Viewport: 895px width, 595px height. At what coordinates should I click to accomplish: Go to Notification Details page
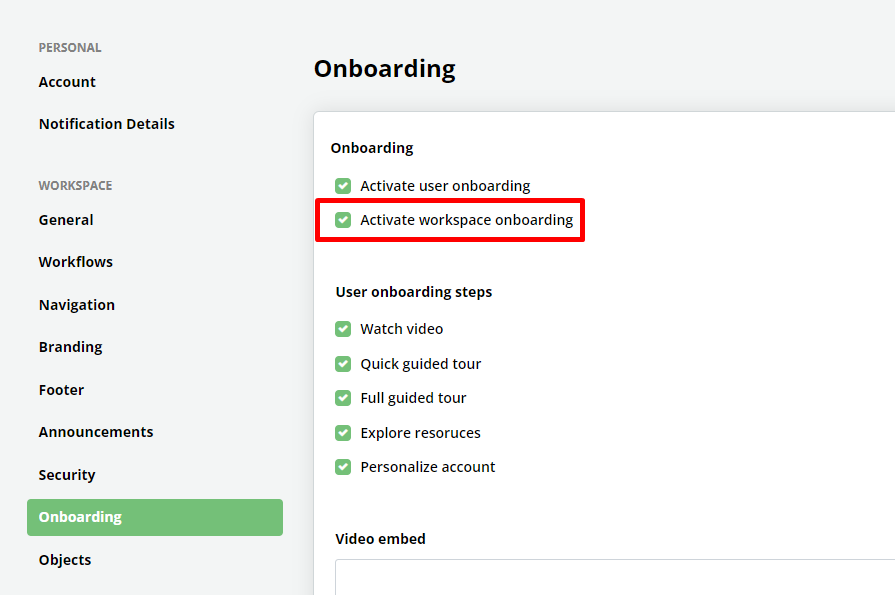pyautogui.click(x=107, y=124)
